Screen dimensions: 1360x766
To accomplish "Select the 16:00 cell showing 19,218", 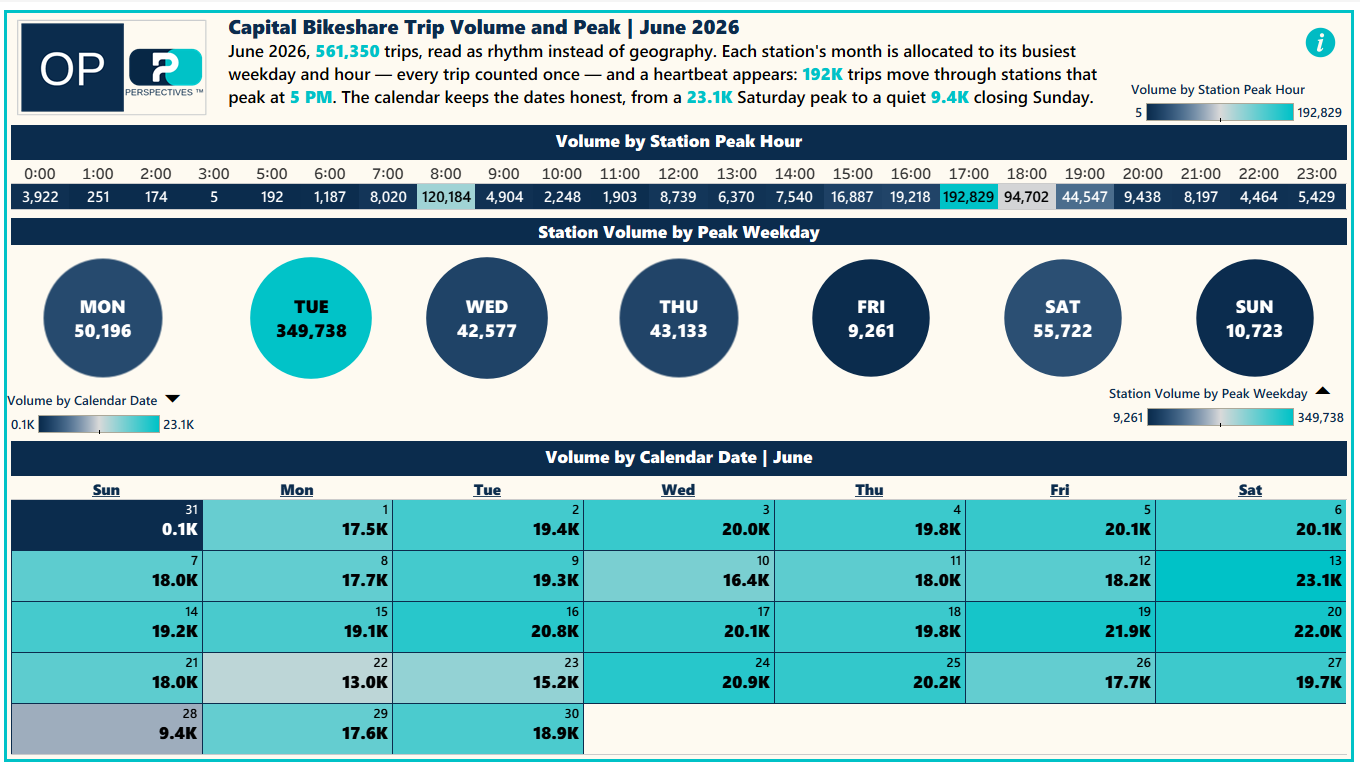I will pos(910,197).
